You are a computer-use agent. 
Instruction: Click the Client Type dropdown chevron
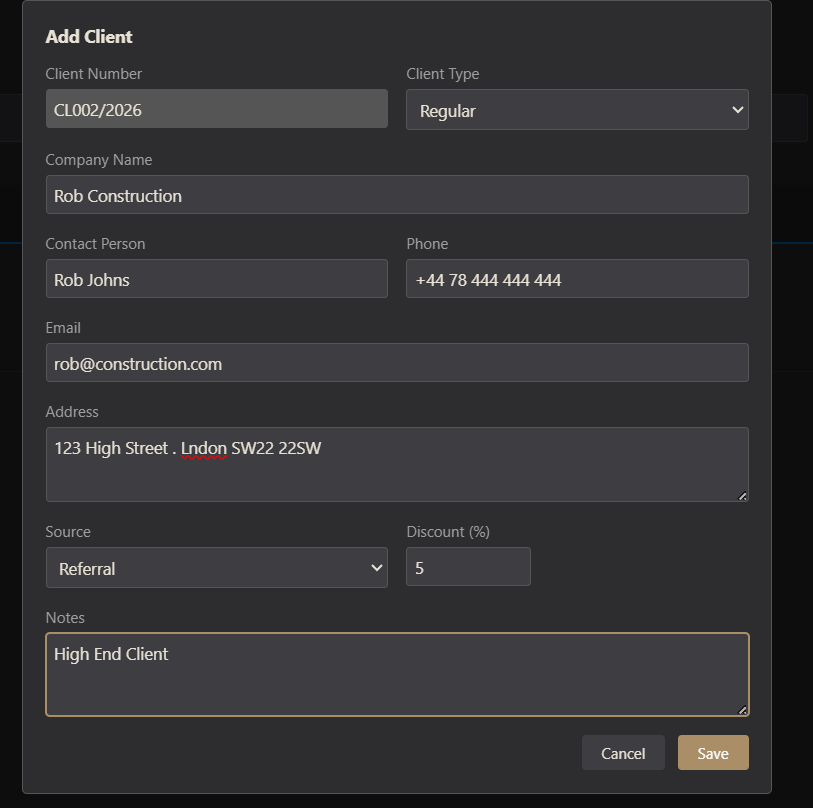pos(738,110)
